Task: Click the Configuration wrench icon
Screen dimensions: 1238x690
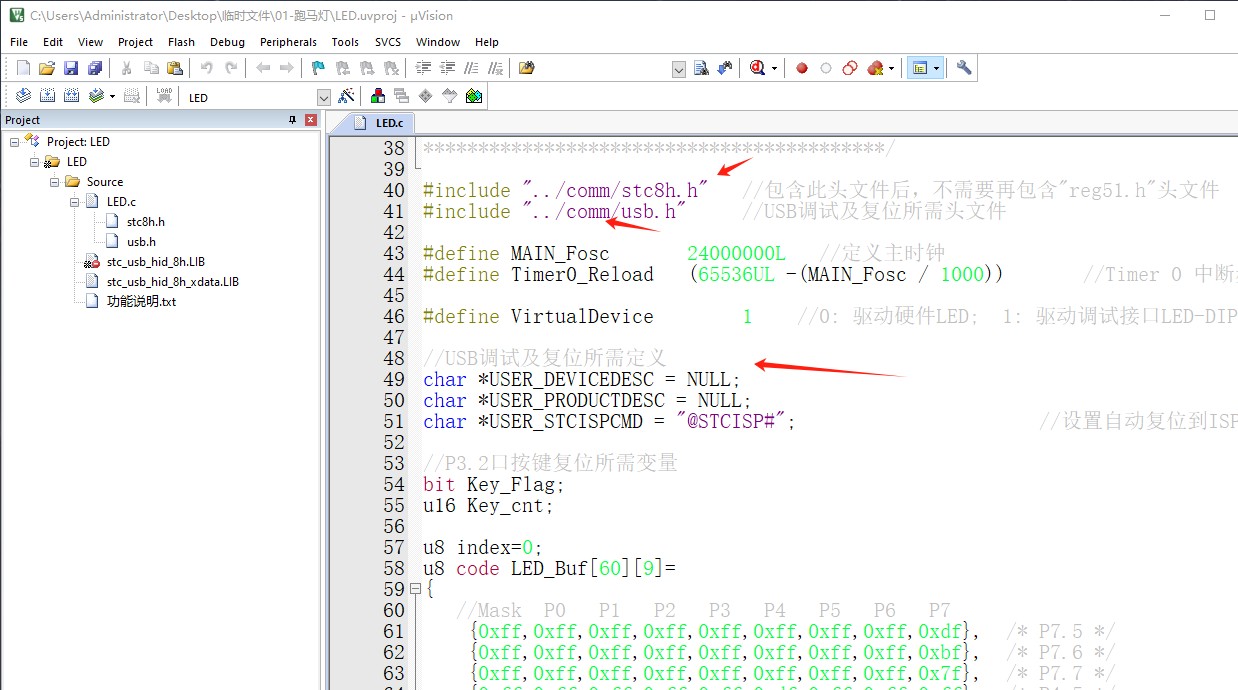Action: point(964,68)
